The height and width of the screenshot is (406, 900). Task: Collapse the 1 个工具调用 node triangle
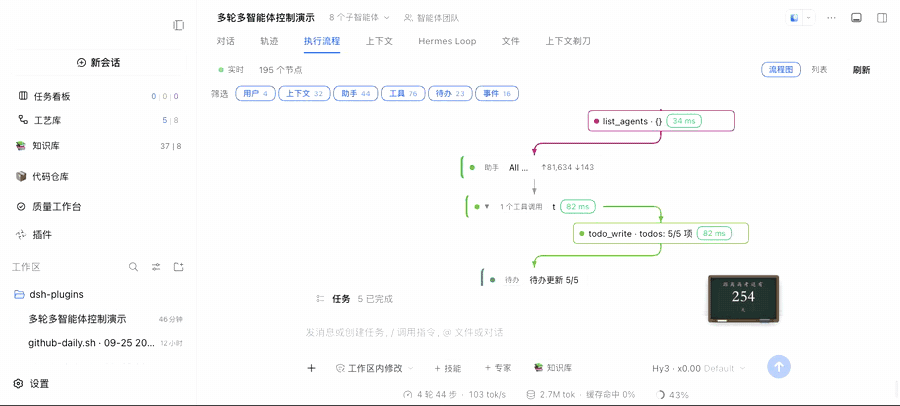(x=487, y=206)
